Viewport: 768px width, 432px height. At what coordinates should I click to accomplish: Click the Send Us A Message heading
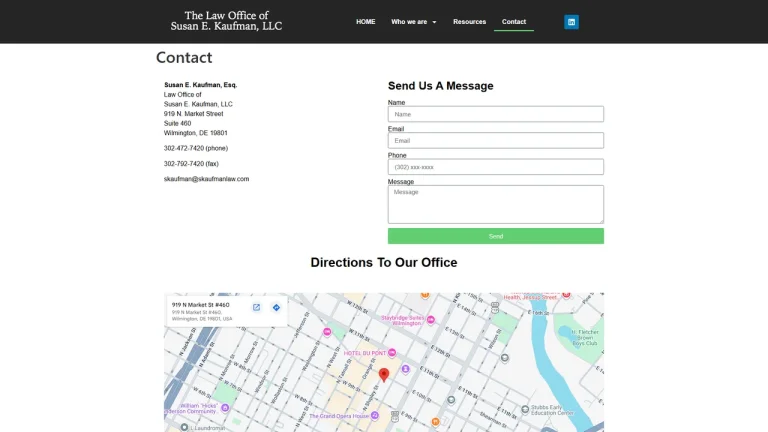click(x=440, y=86)
